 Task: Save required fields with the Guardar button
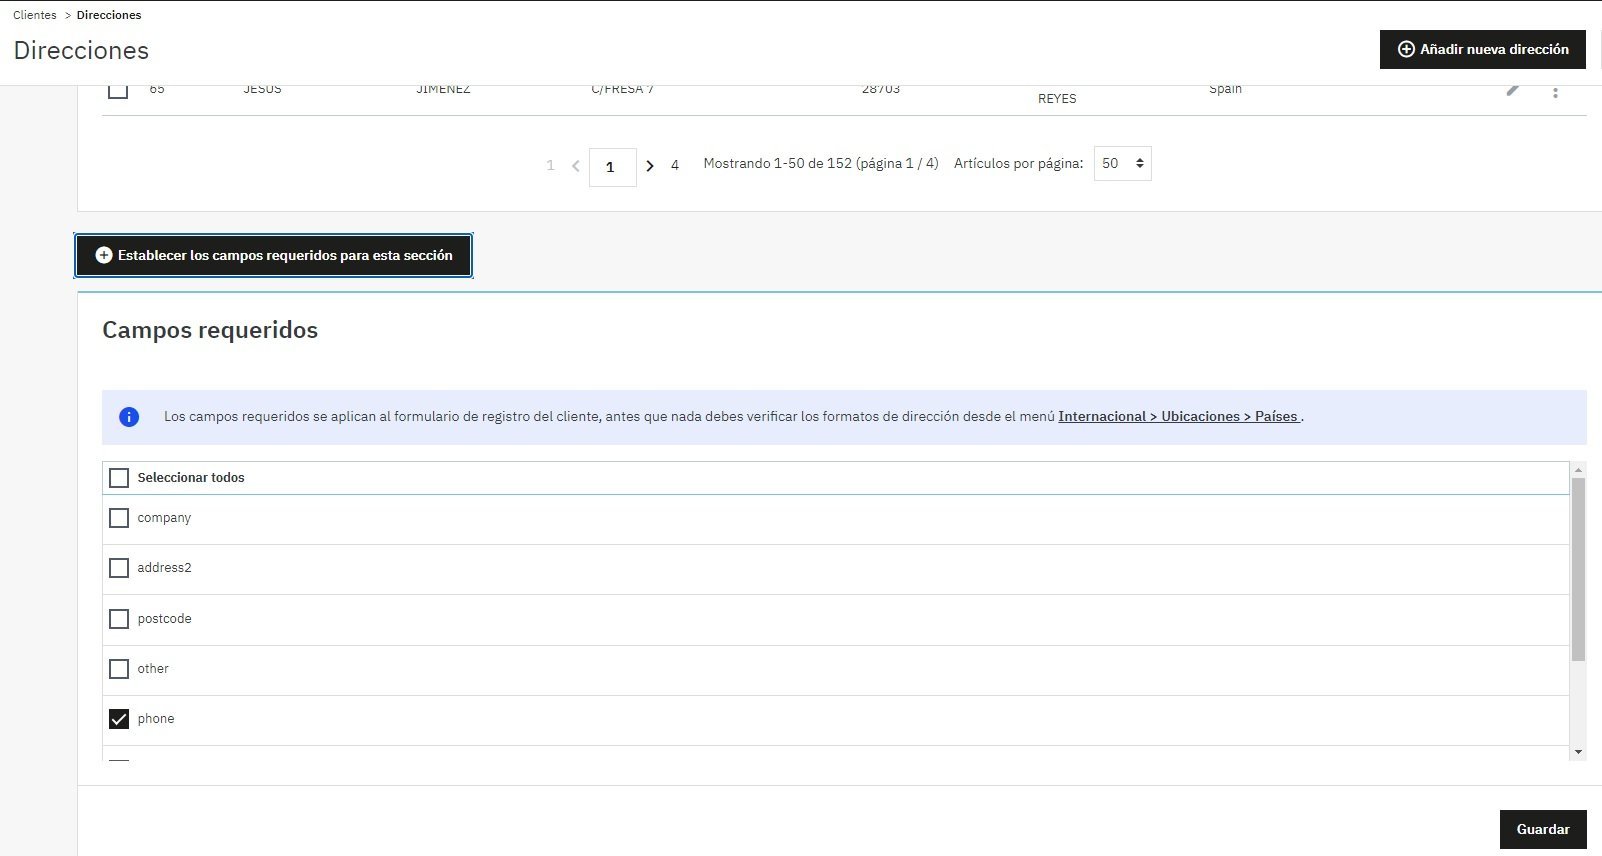1543,829
